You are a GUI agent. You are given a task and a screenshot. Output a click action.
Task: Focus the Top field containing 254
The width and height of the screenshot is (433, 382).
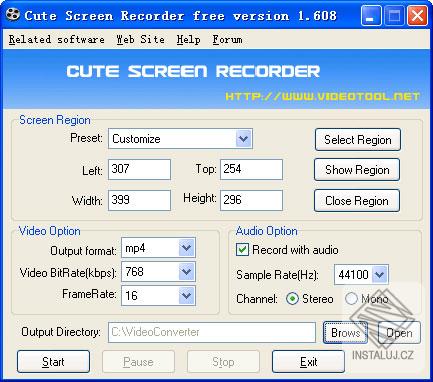(x=251, y=169)
